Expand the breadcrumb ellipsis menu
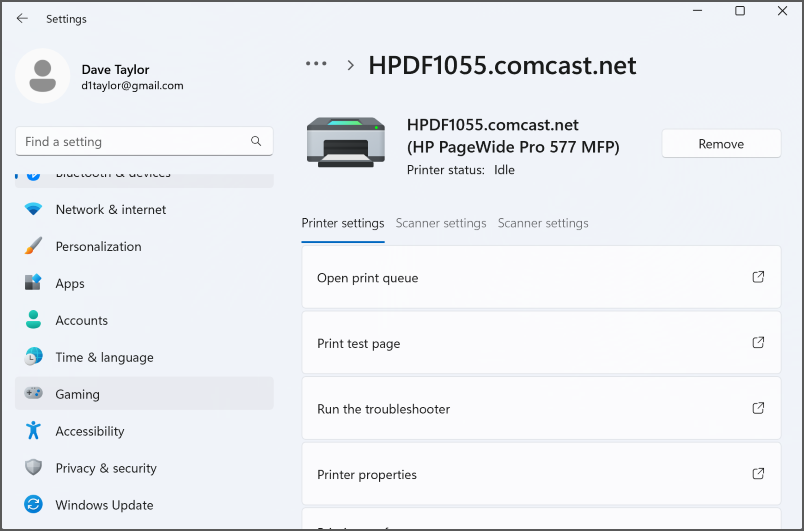 (x=316, y=64)
